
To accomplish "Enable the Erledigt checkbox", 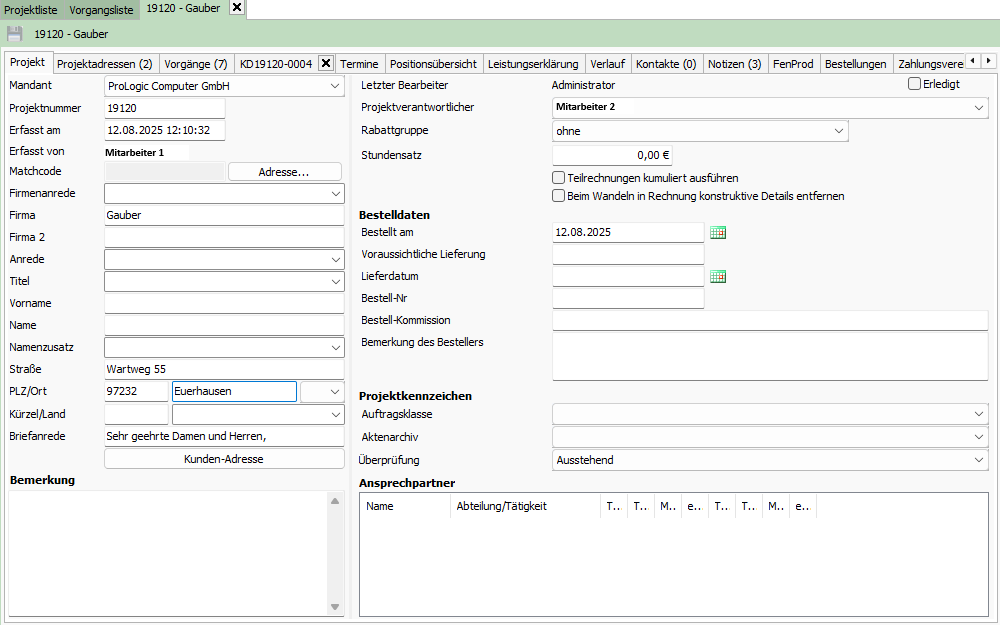I will 914,84.
